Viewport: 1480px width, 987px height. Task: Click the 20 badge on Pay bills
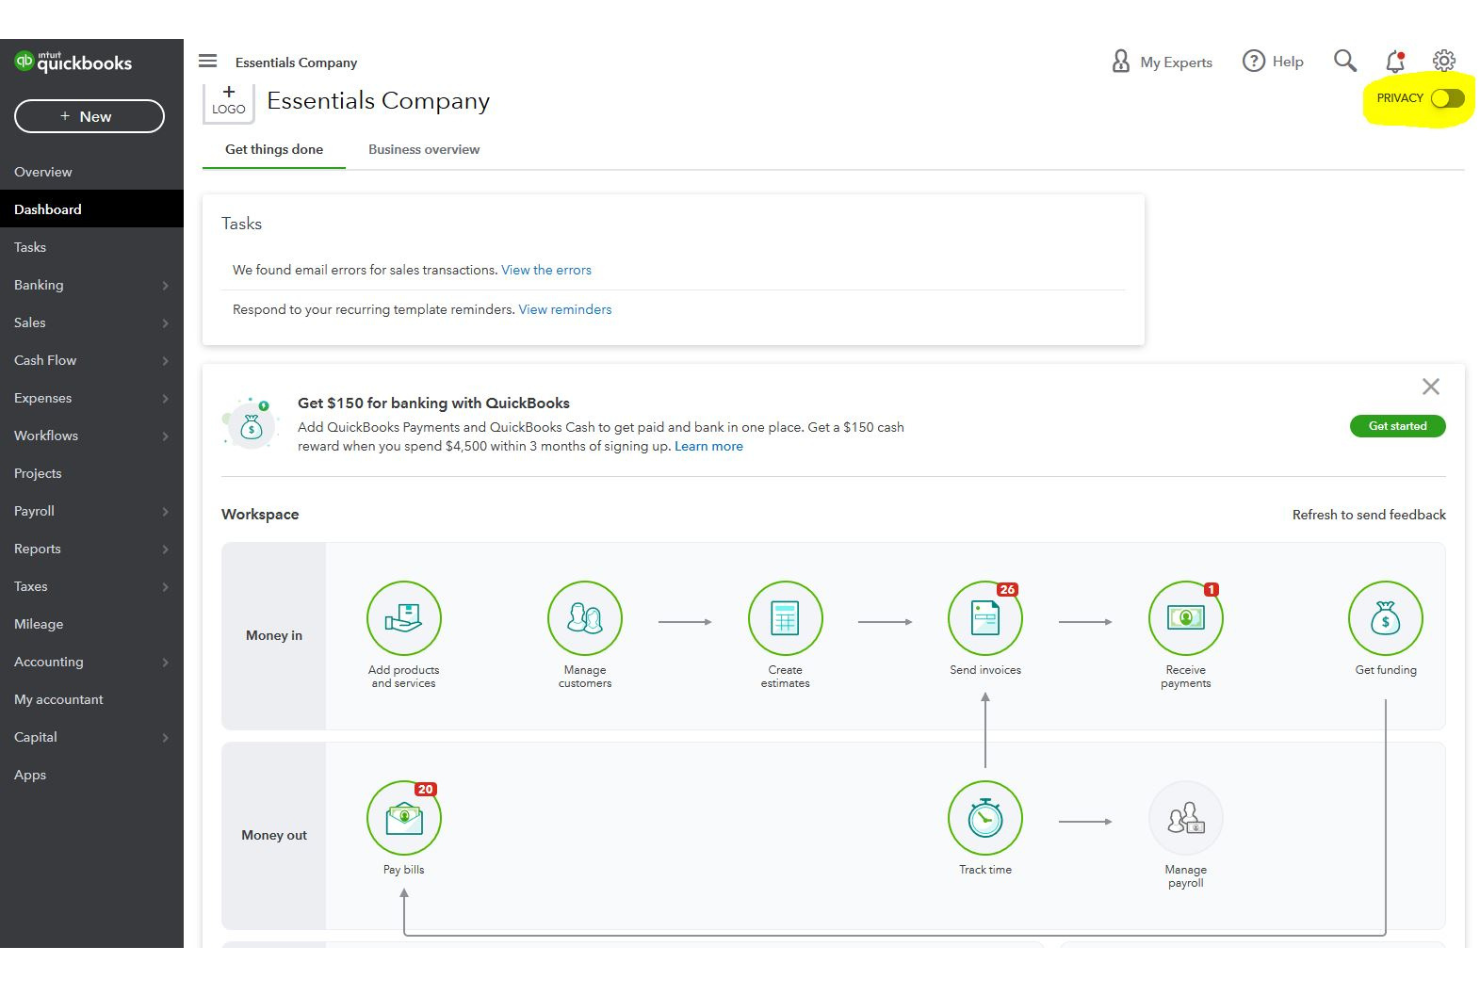click(x=426, y=790)
